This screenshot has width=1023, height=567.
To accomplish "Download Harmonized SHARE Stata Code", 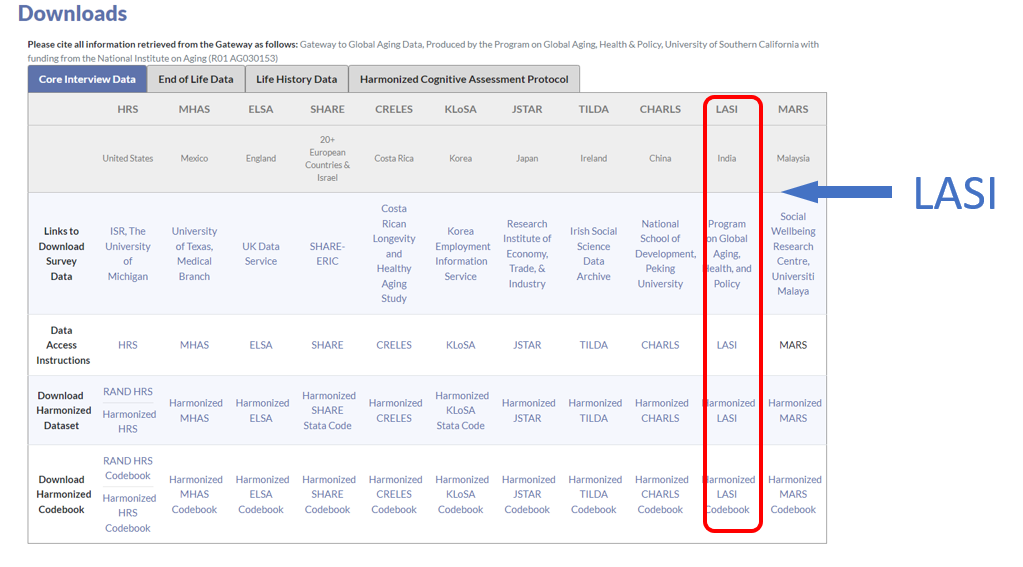I will 329,410.
